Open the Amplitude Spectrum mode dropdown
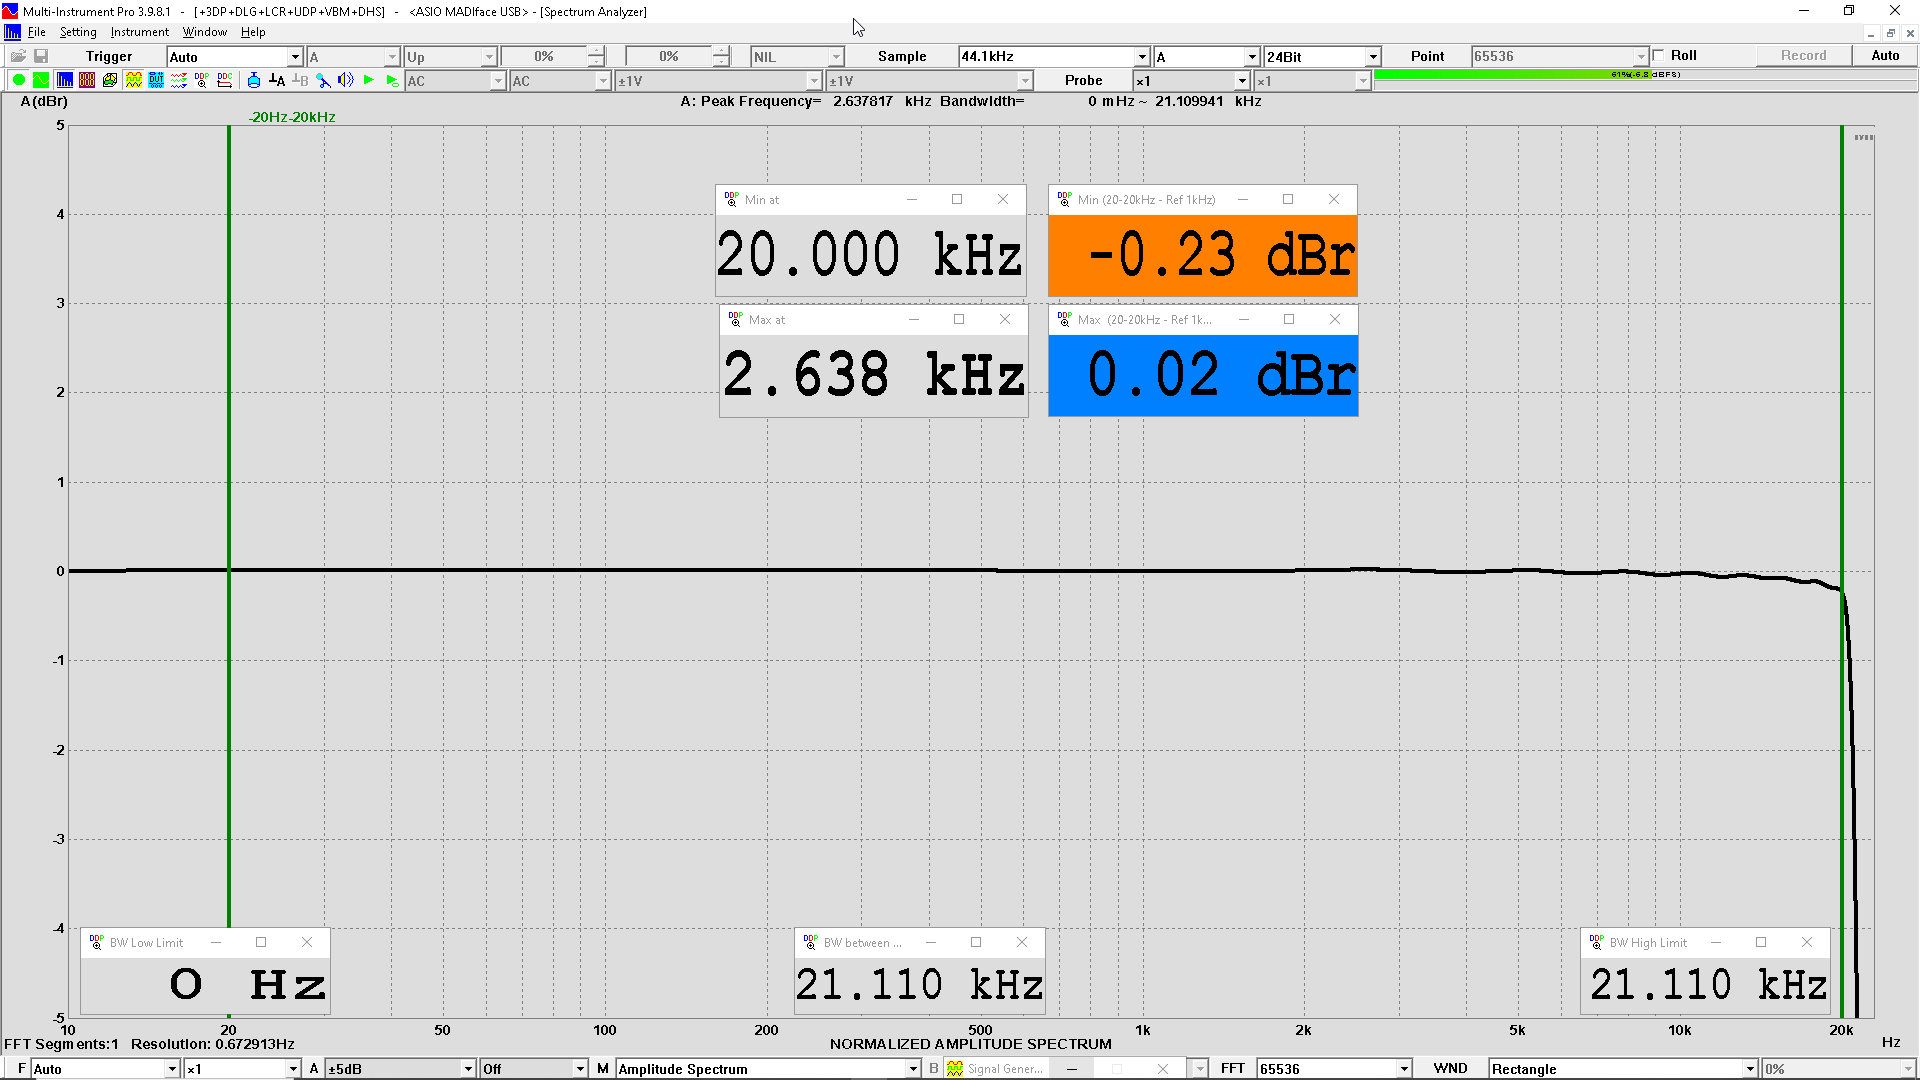Screen dimensions: 1920x1080 (768, 1069)
